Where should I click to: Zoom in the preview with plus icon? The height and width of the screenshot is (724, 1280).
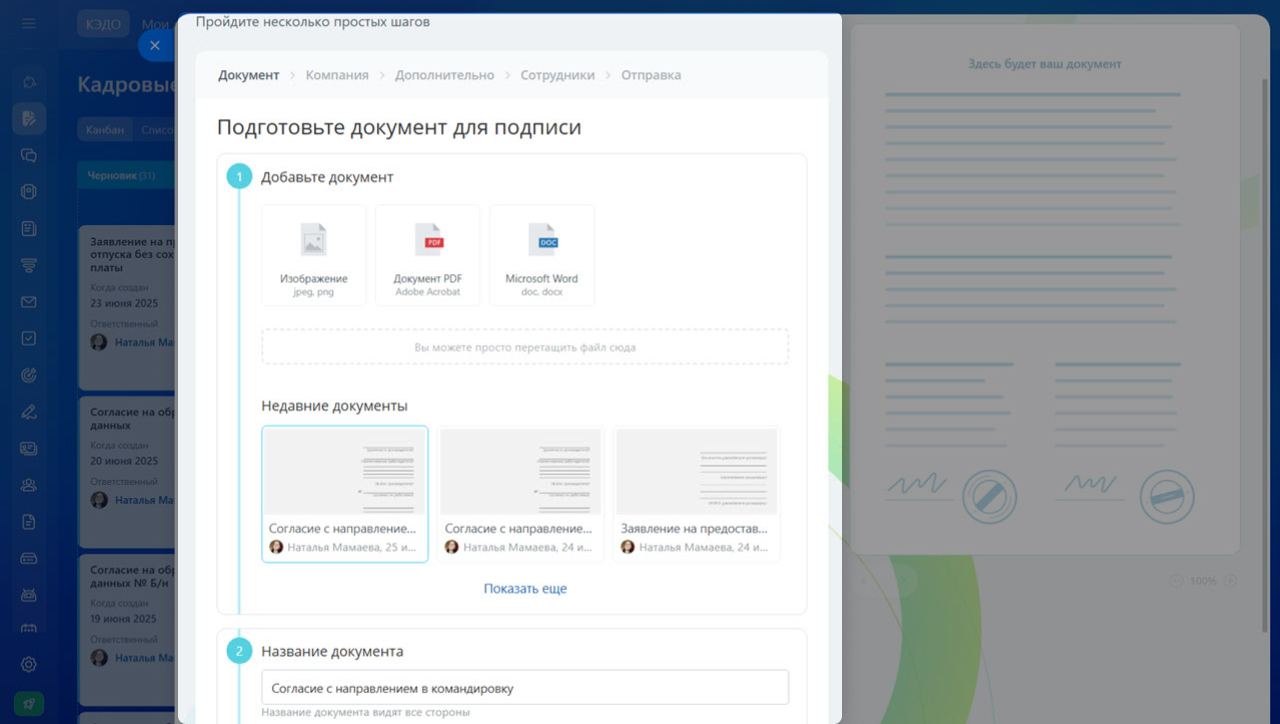1230,581
